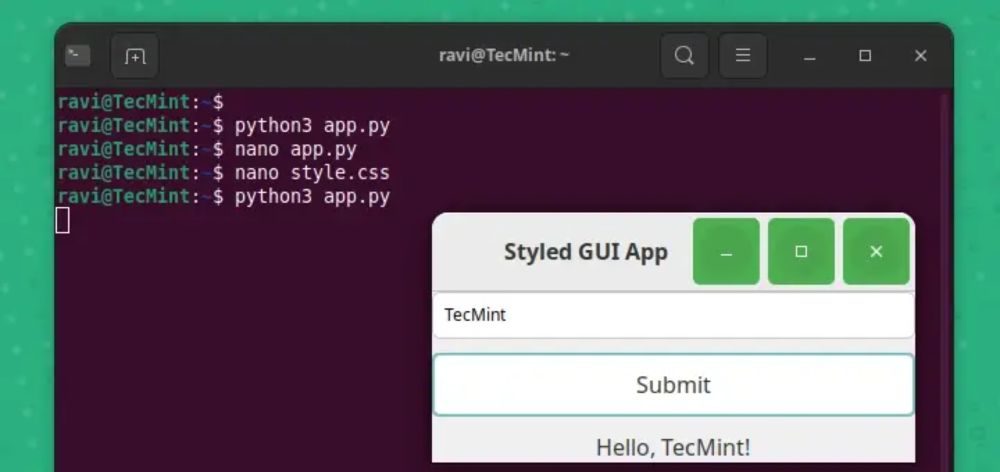The width and height of the screenshot is (1000, 472).
Task: Click the terminal app icon in the title bar
Action: [78, 55]
